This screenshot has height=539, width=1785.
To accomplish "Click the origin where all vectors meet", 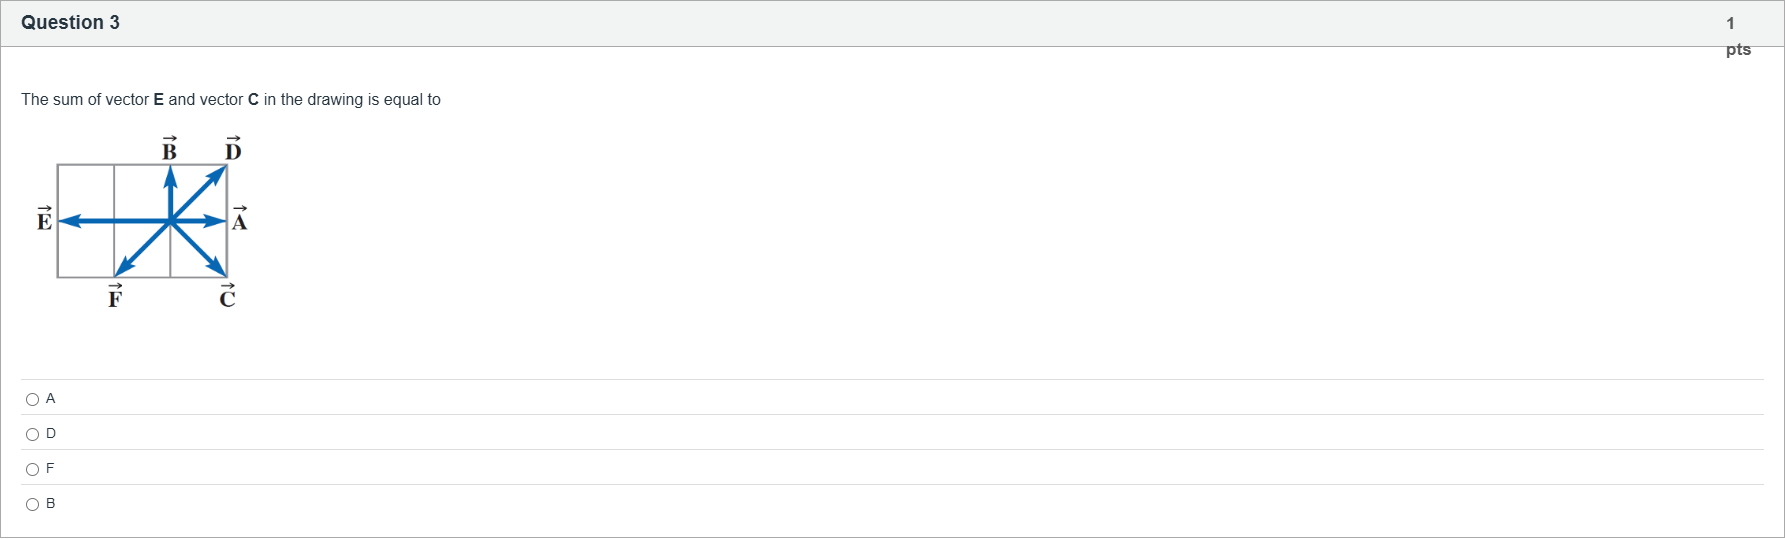I will tap(170, 220).
